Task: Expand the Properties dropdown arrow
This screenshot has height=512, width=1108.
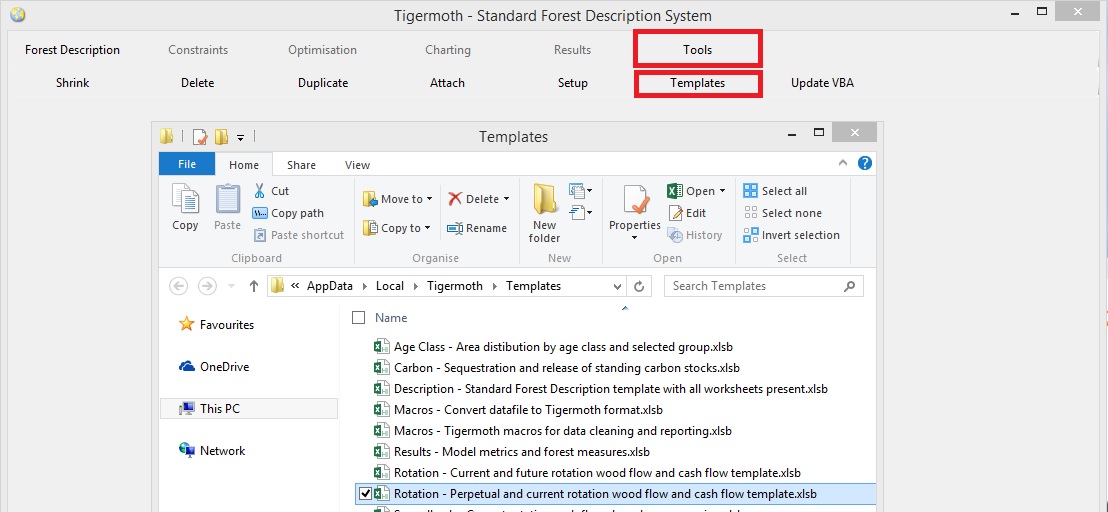Action: pos(635,237)
